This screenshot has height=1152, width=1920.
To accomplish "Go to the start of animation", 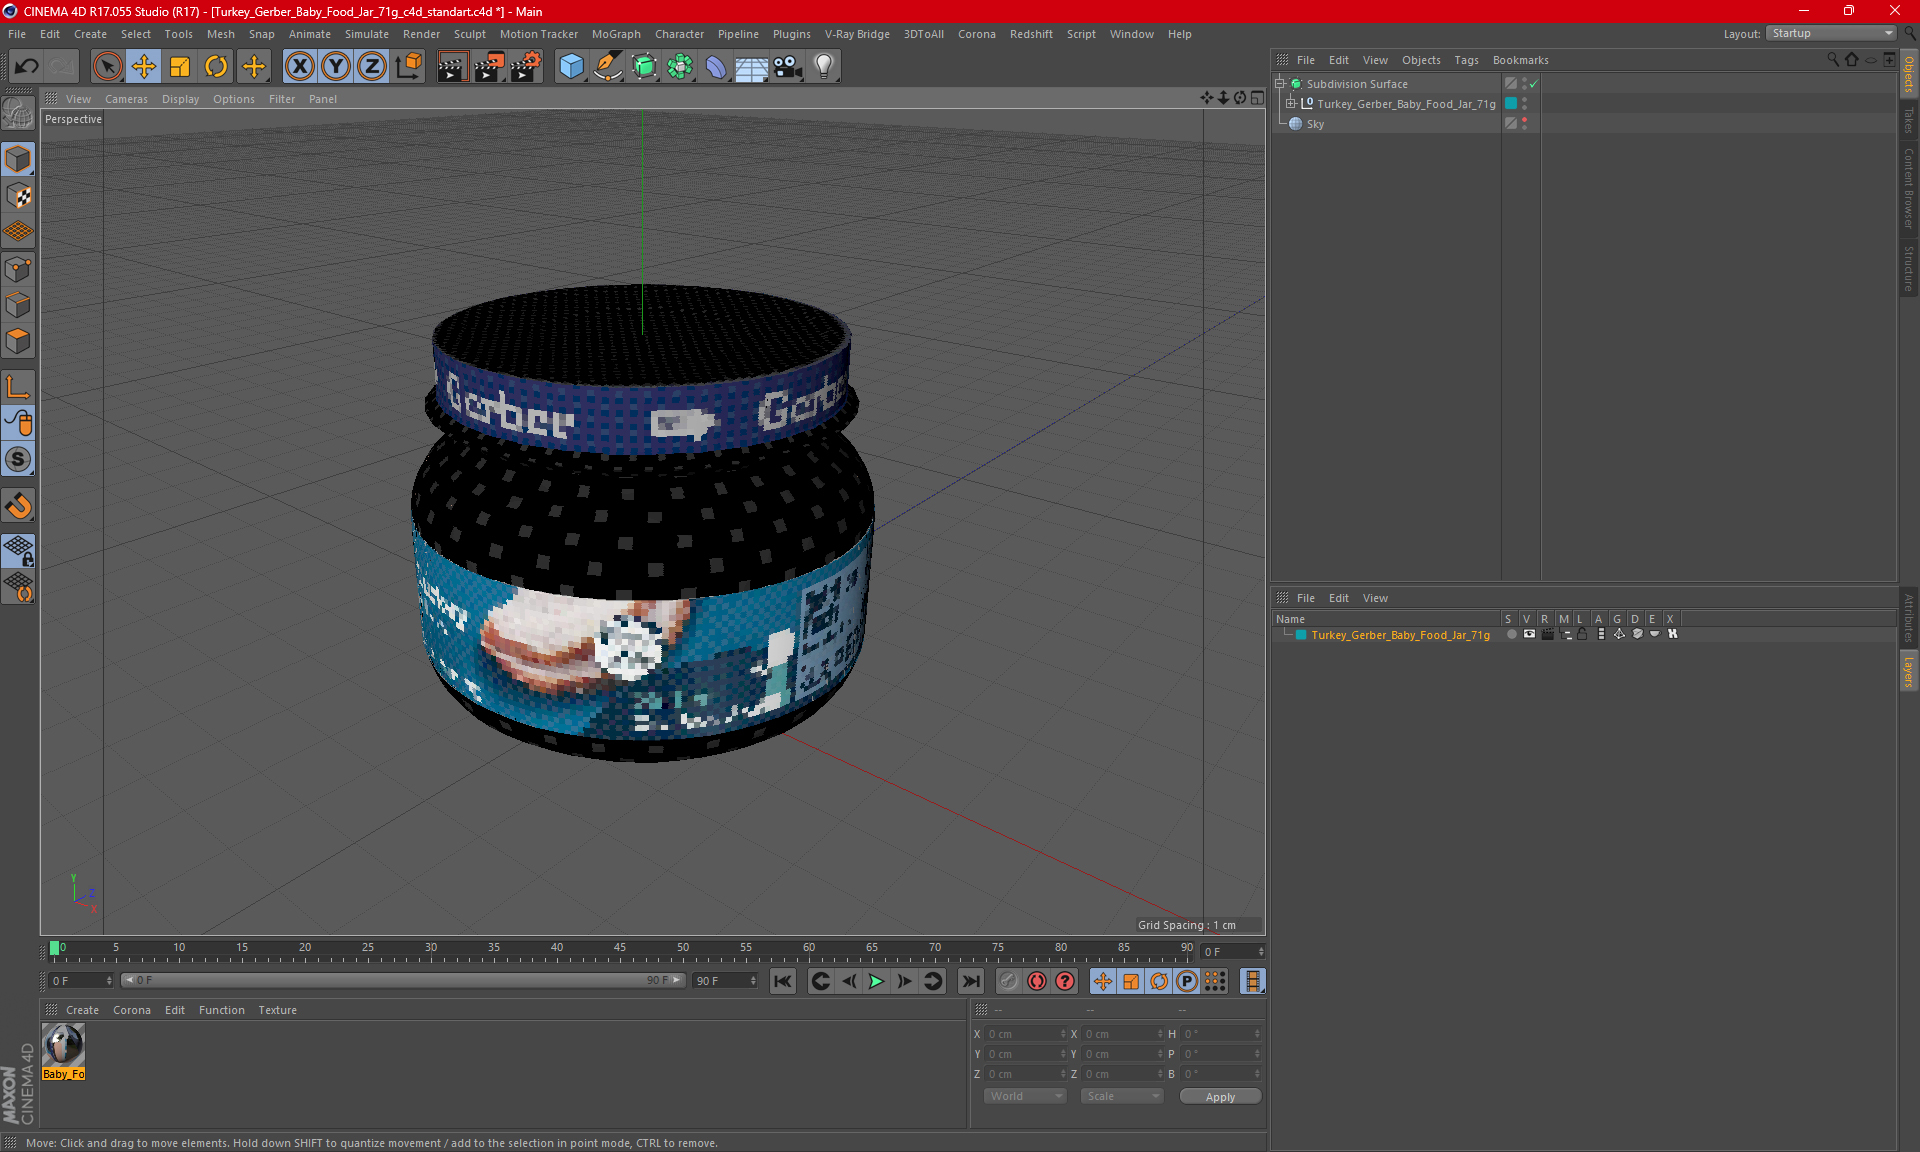I will pyautogui.click(x=783, y=981).
